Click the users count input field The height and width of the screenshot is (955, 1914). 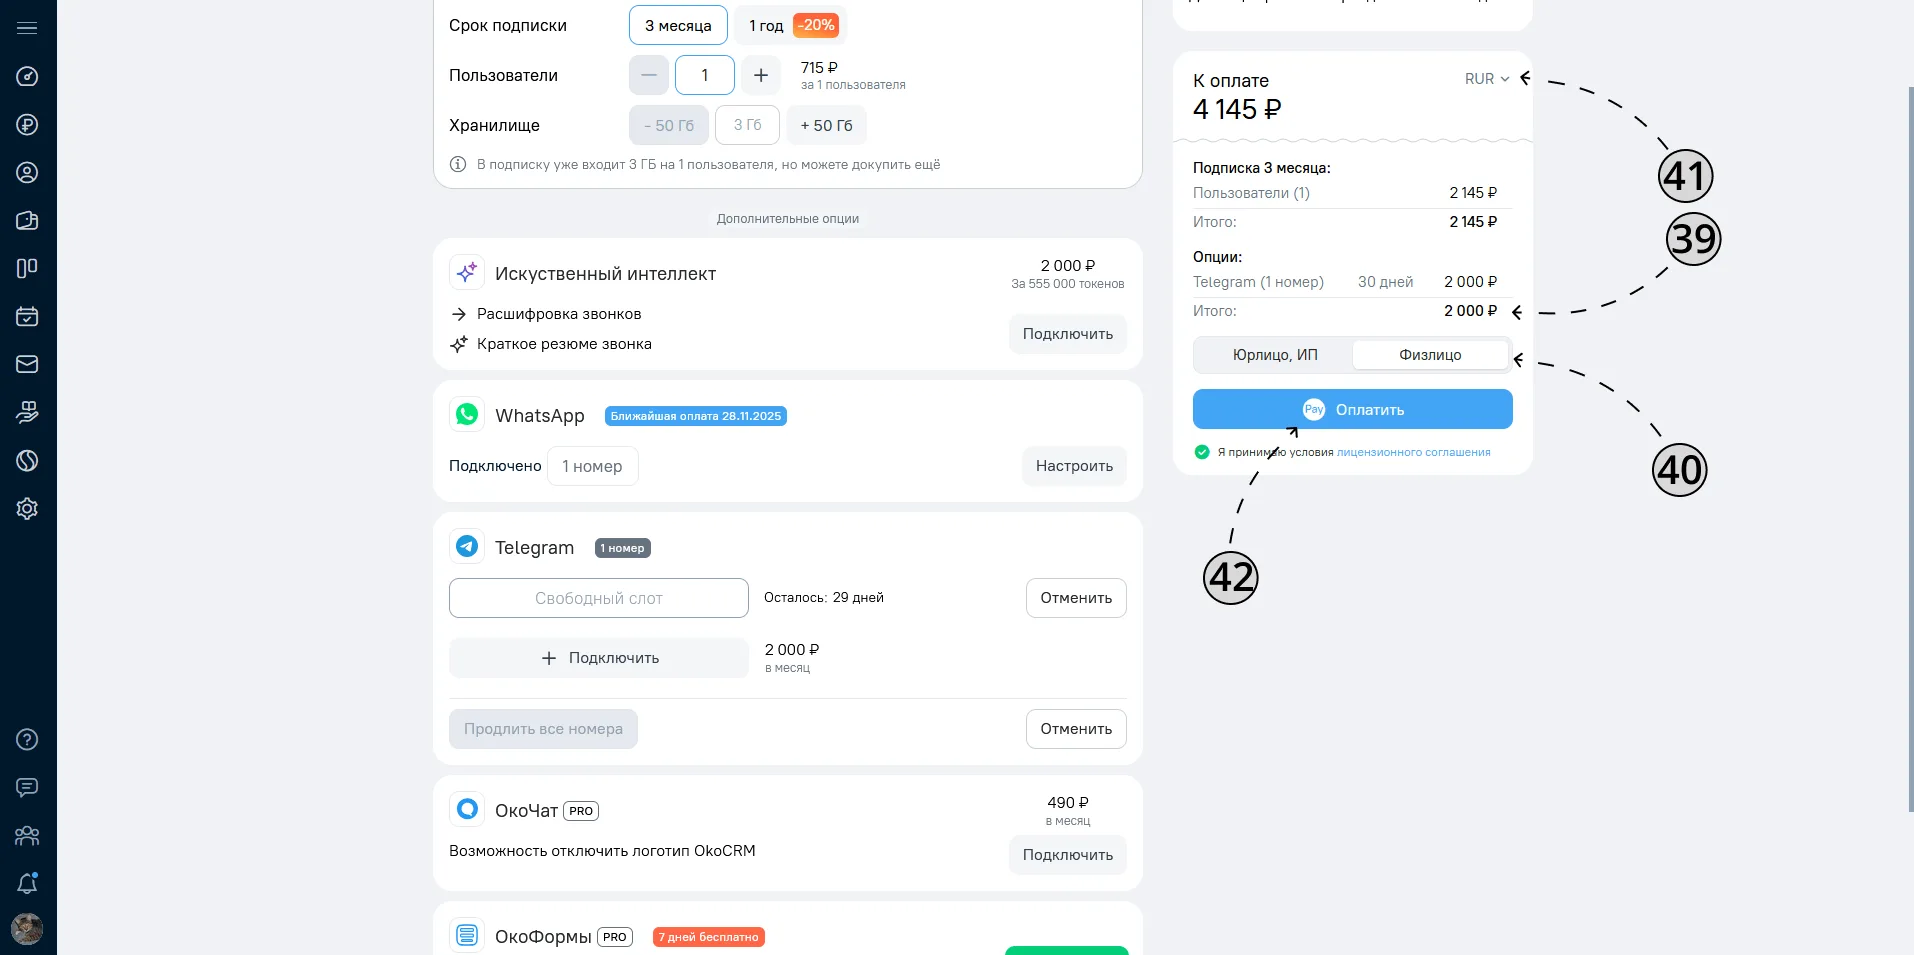[705, 75]
